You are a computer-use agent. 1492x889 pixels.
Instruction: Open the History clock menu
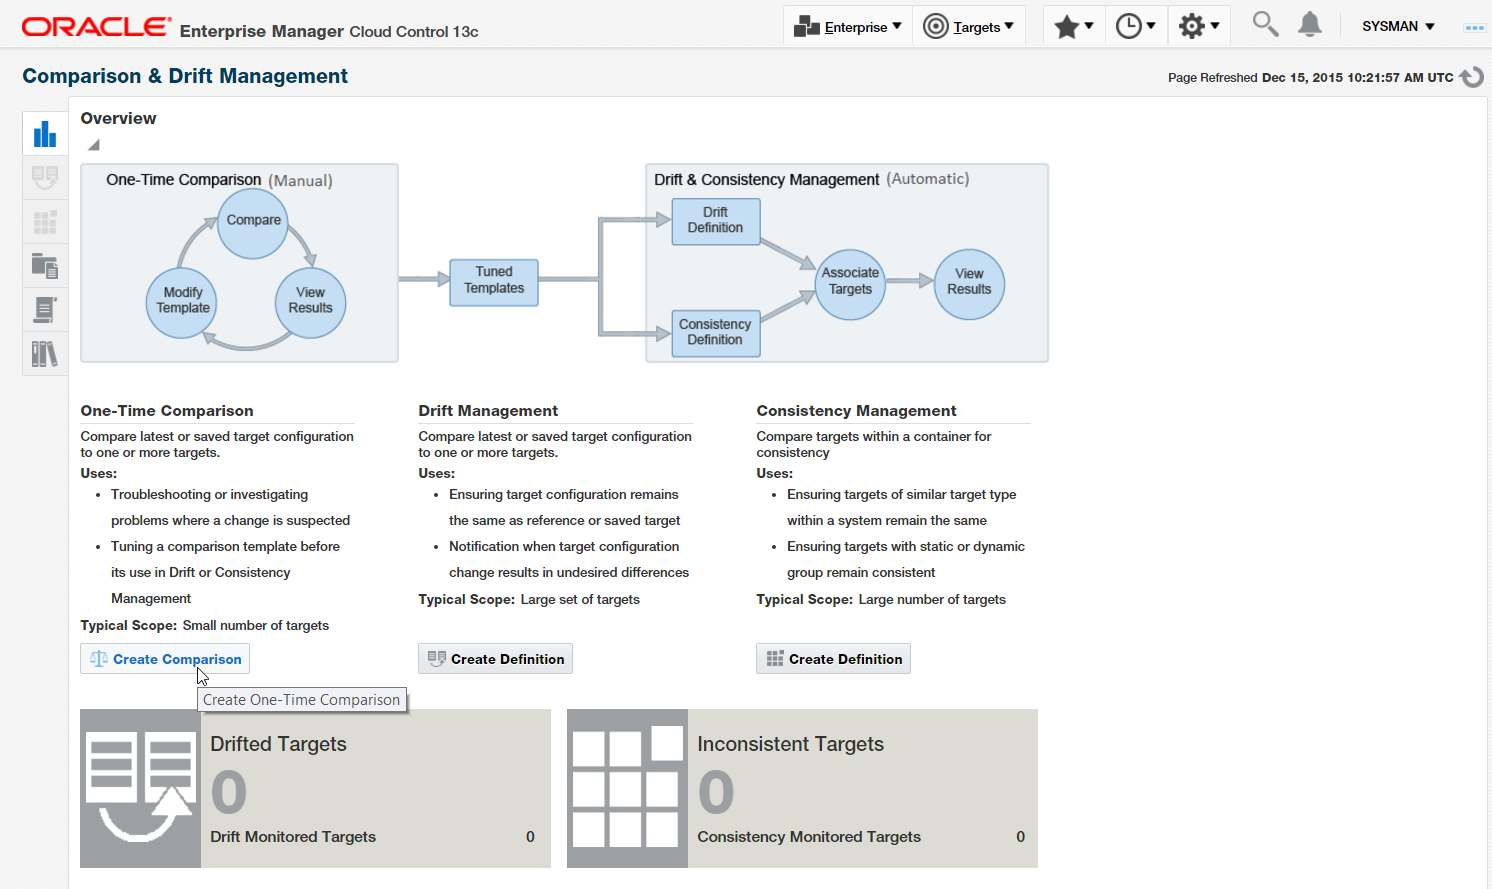point(1135,27)
